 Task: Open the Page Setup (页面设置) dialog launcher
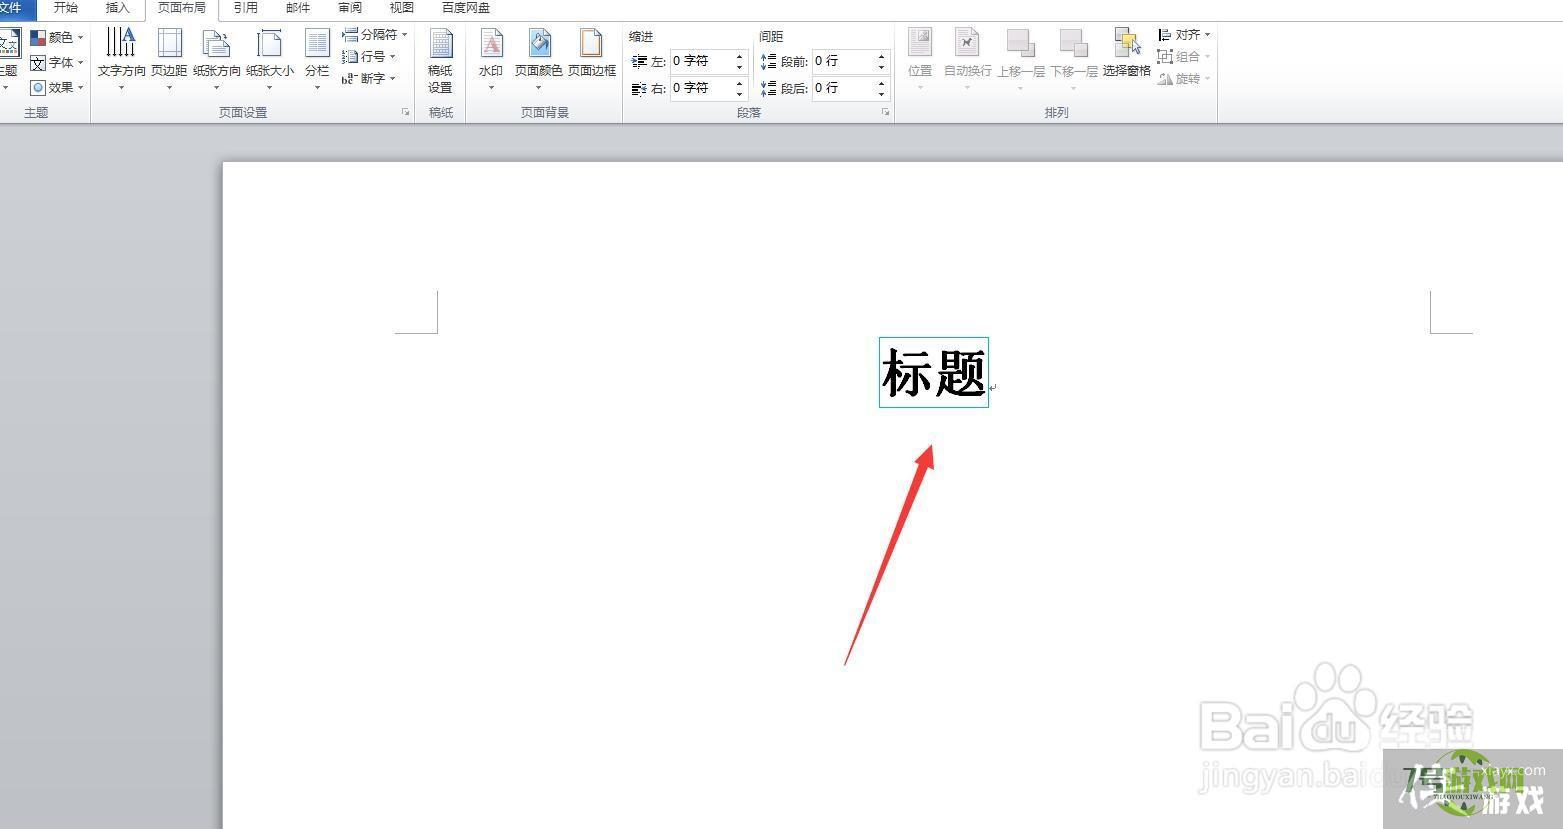pos(406,113)
